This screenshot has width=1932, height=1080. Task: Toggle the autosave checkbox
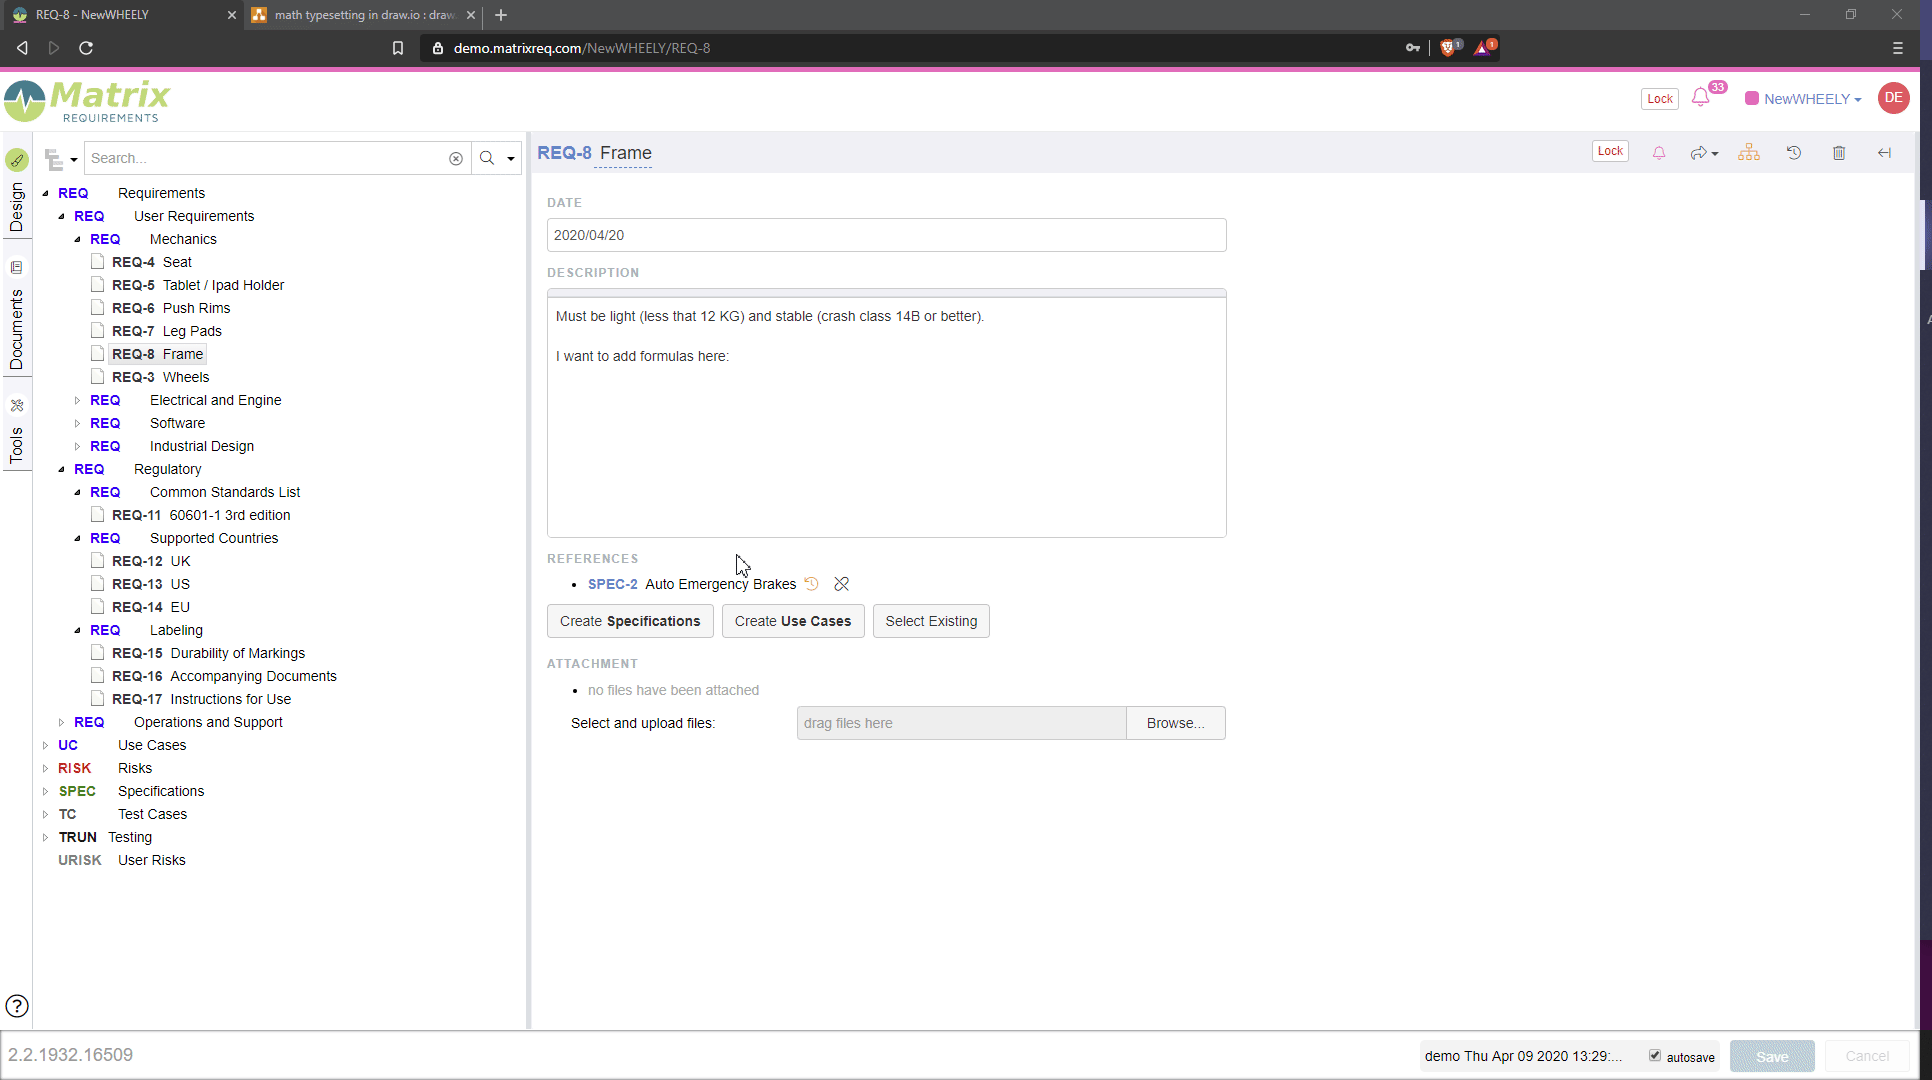click(1655, 1056)
